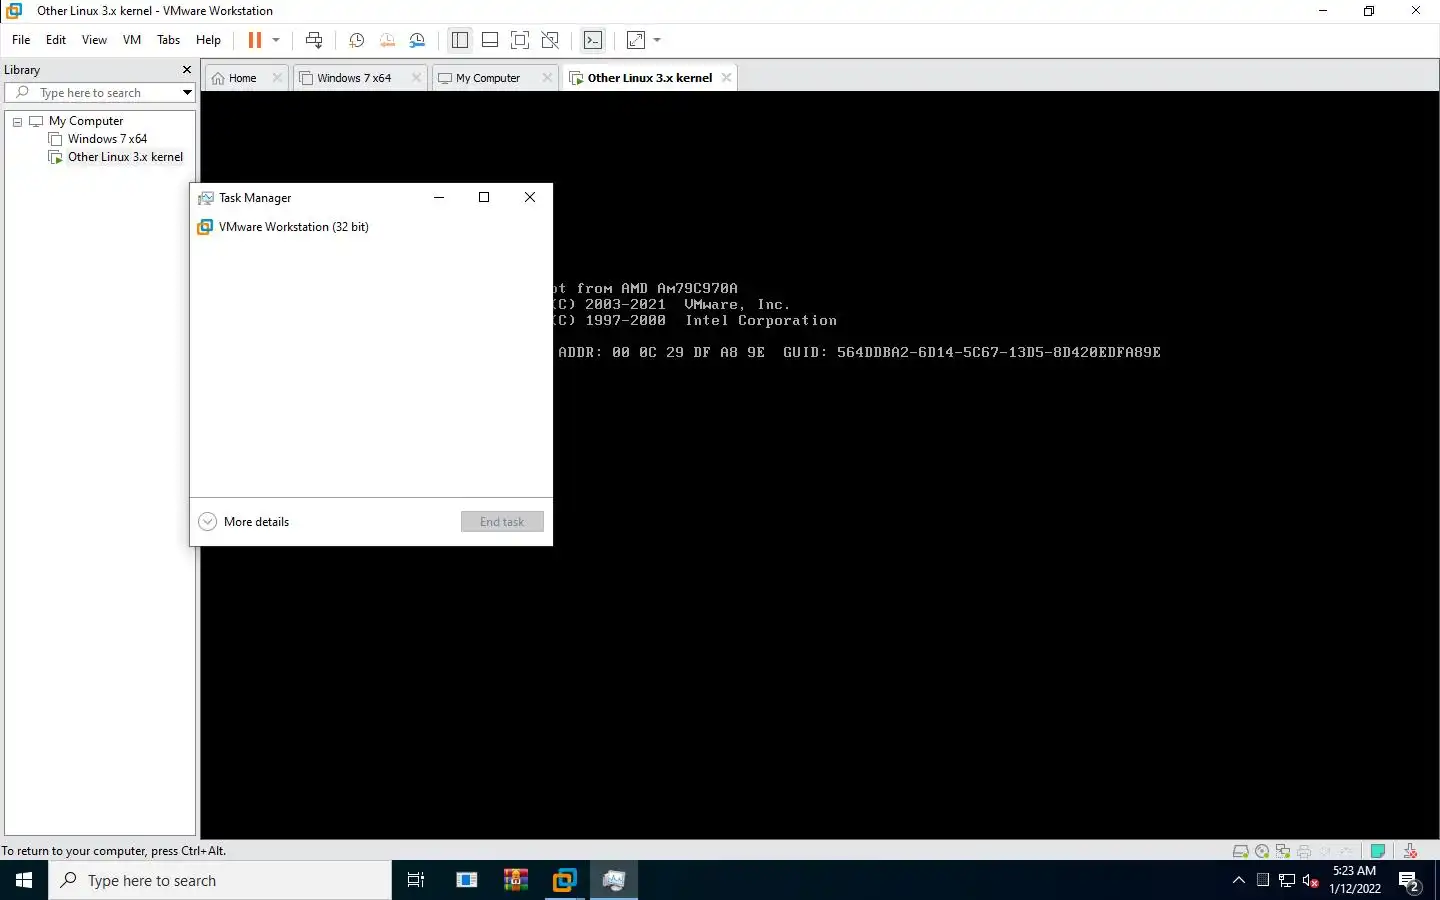The width and height of the screenshot is (1440, 900).
Task: Click the printer device status icon
Action: click(x=1304, y=852)
